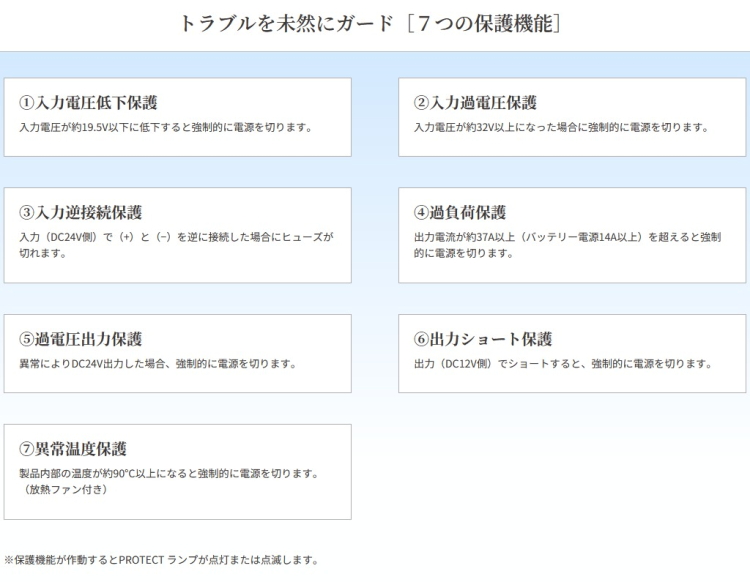
Task: Select the ③入力逆接続保護 heading
Action: point(81,213)
